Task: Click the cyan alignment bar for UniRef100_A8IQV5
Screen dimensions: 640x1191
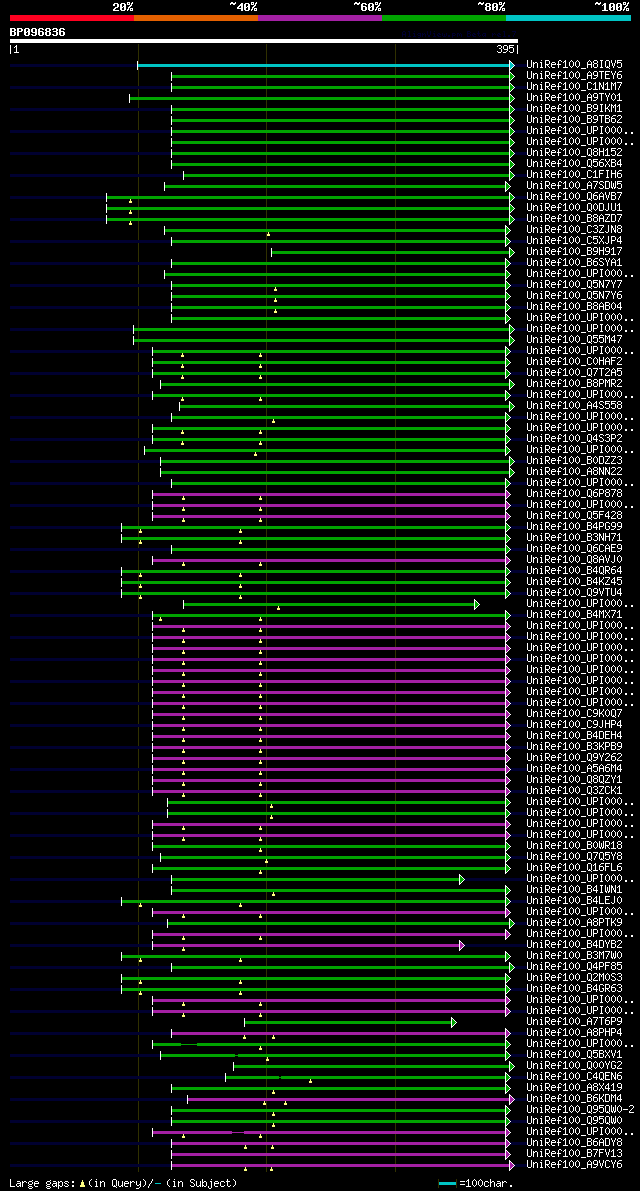Action: [x=326, y=65]
